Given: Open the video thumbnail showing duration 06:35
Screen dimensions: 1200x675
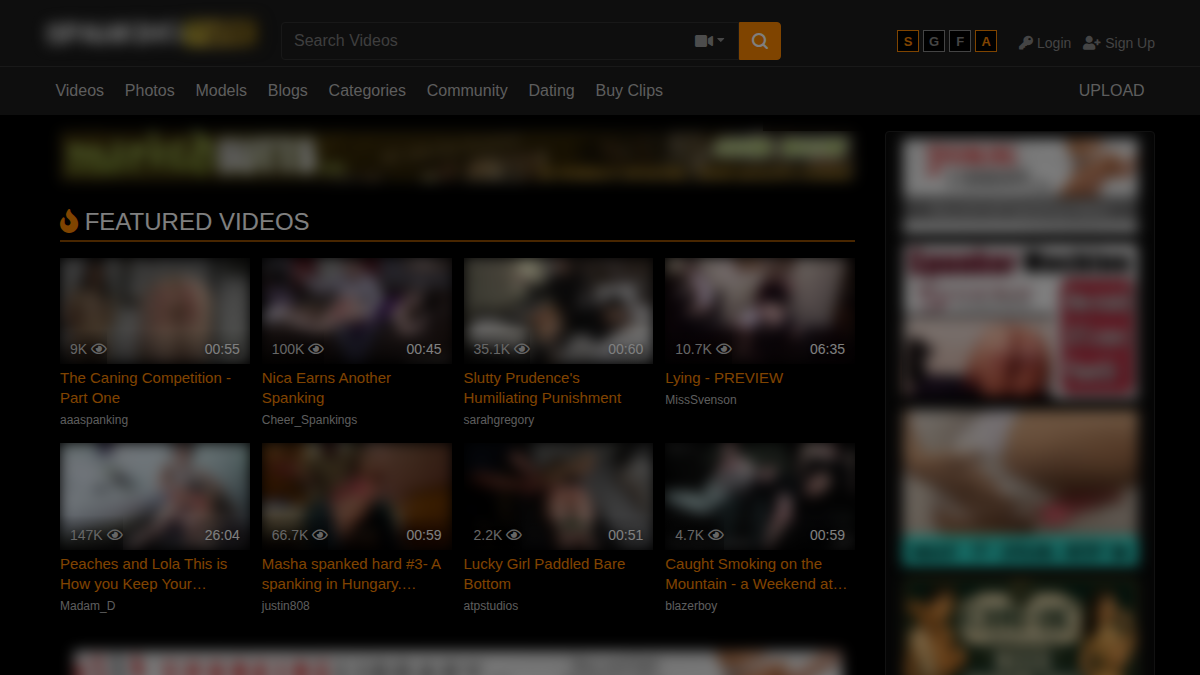Looking at the screenshot, I should click(x=760, y=311).
